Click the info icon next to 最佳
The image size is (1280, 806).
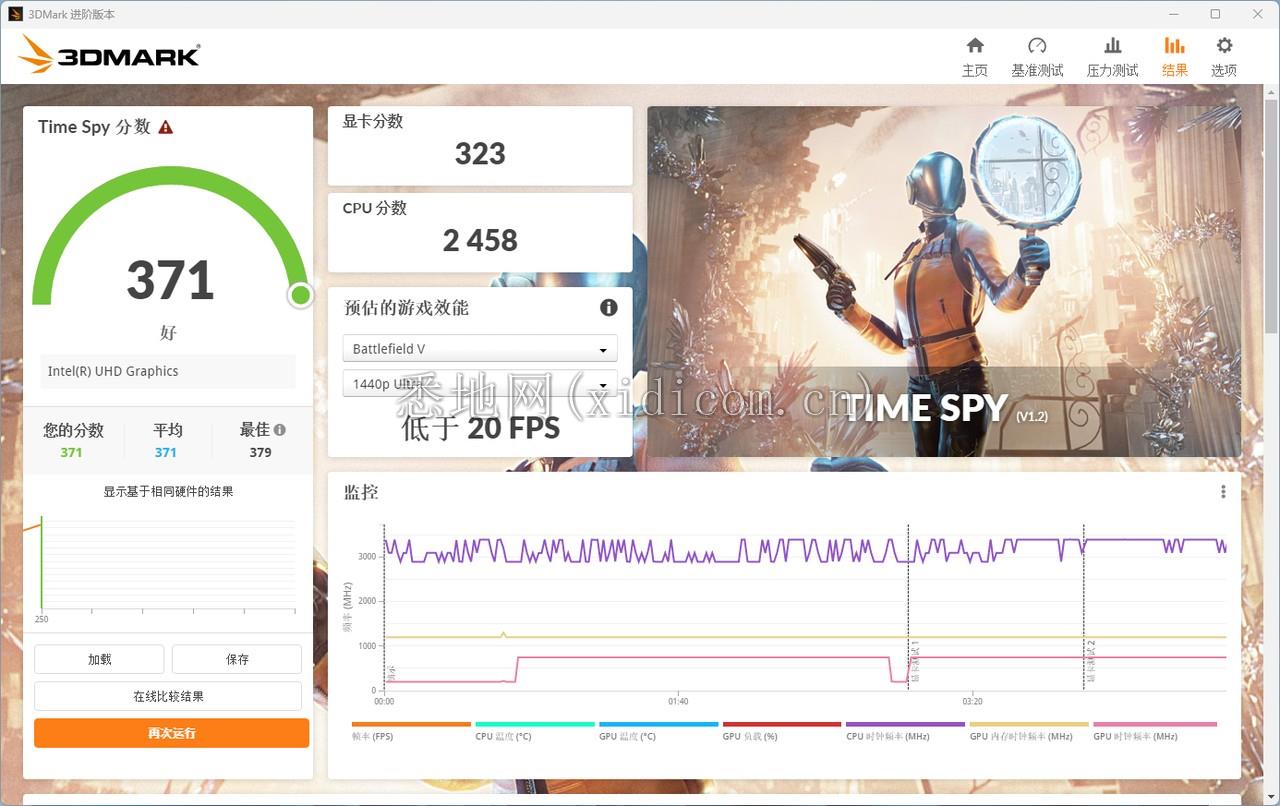(x=280, y=430)
